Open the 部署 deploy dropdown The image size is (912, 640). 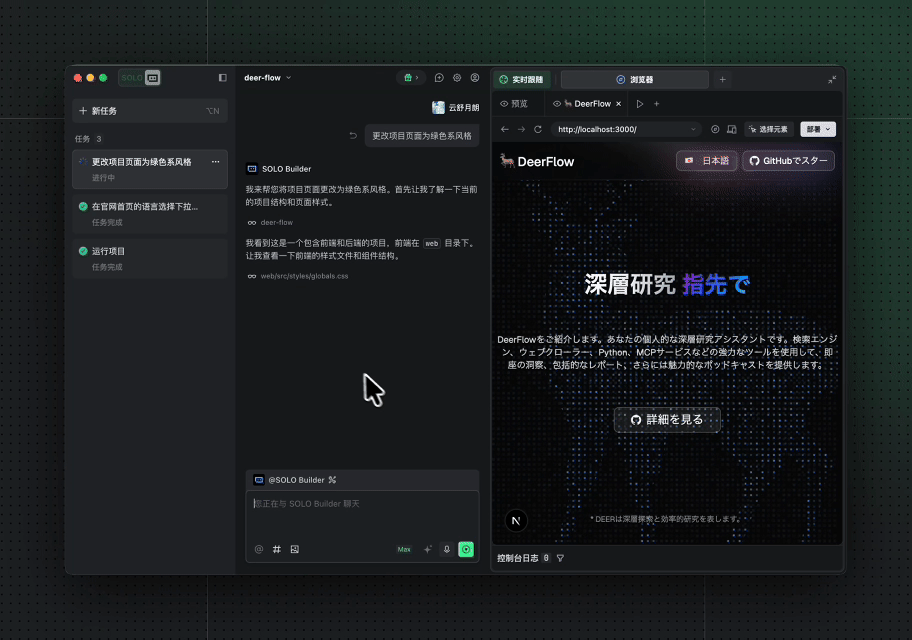pos(818,129)
